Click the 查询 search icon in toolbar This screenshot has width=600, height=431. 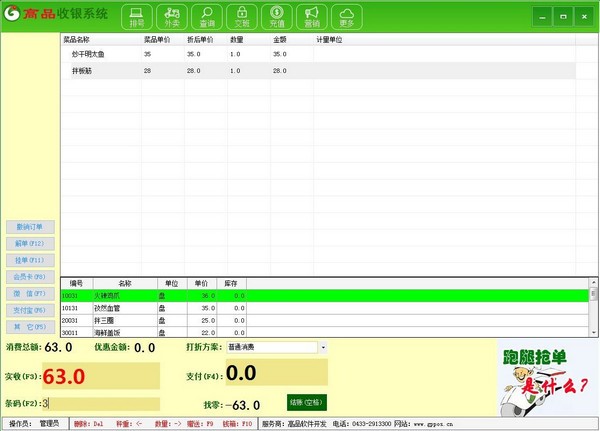tap(206, 16)
